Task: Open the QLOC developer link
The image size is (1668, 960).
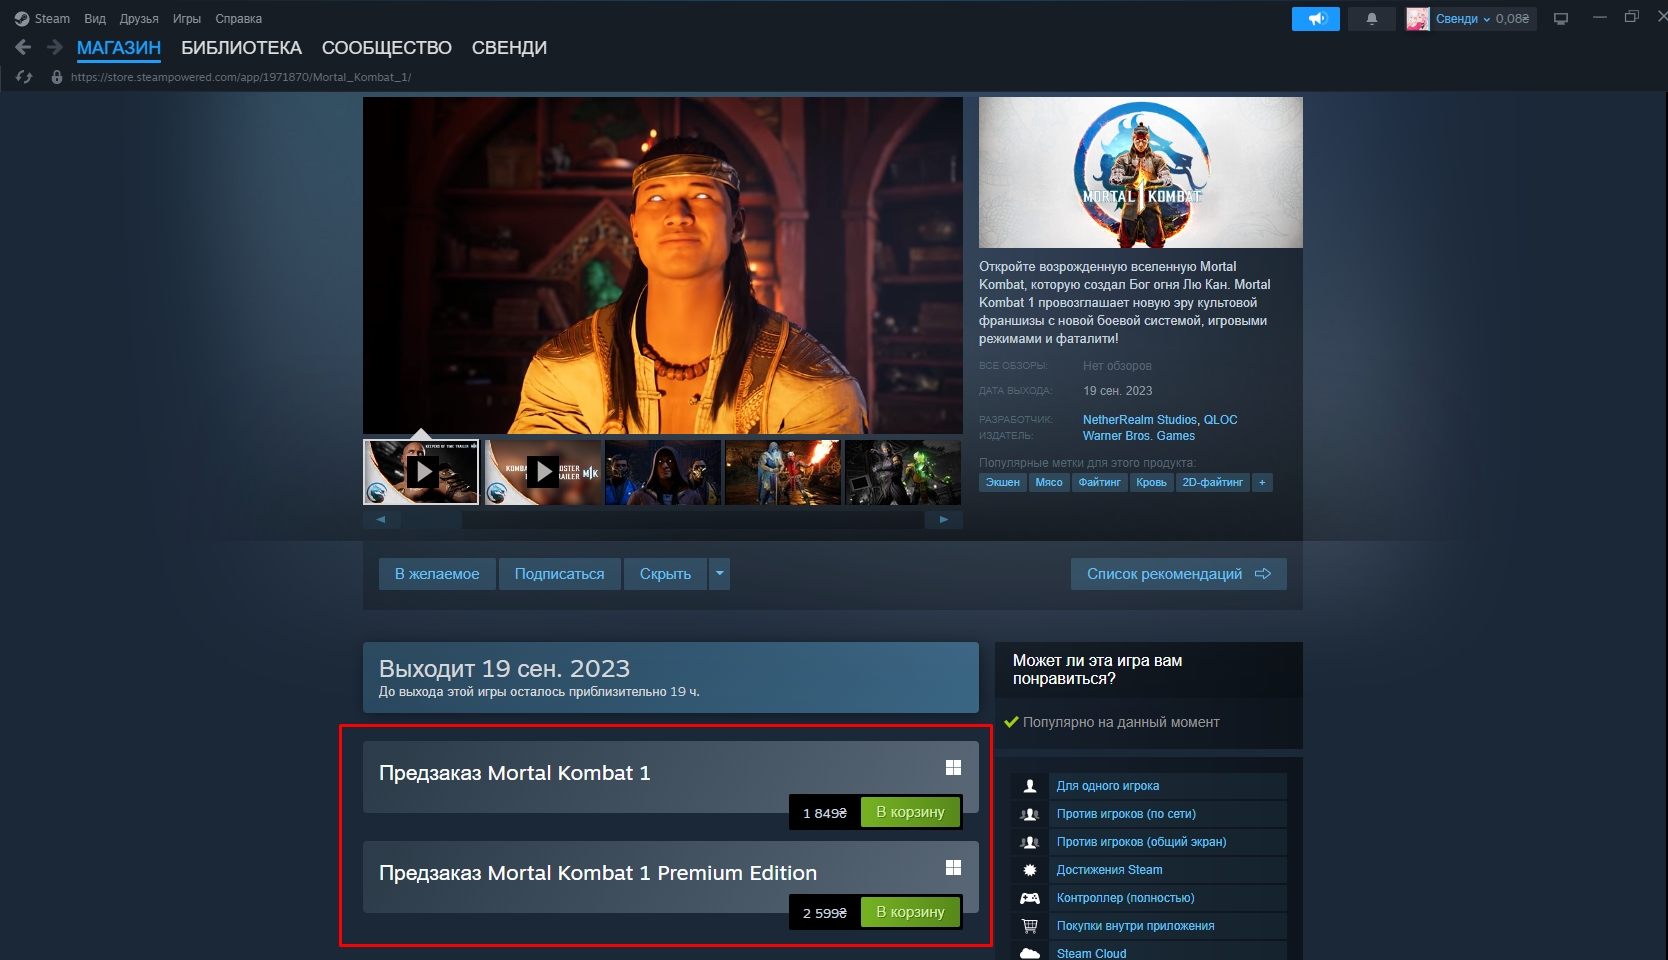Action: pyautogui.click(x=1221, y=420)
